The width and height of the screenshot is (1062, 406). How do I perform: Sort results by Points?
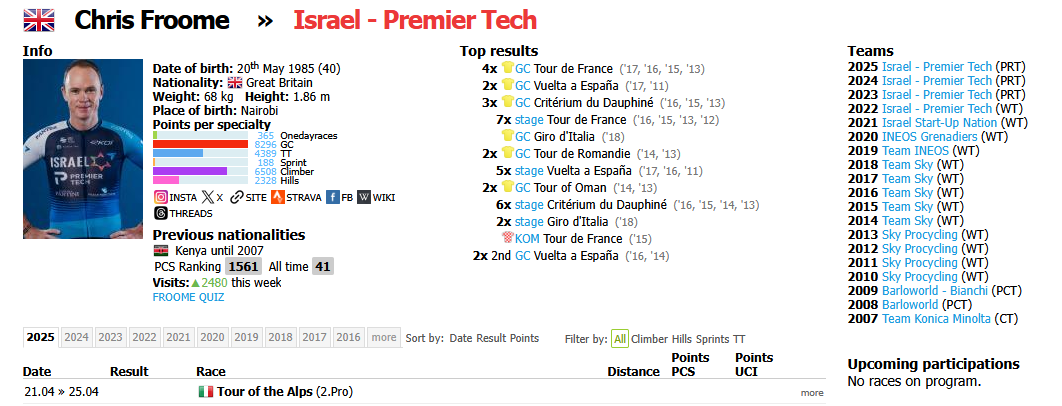click(x=524, y=339)
